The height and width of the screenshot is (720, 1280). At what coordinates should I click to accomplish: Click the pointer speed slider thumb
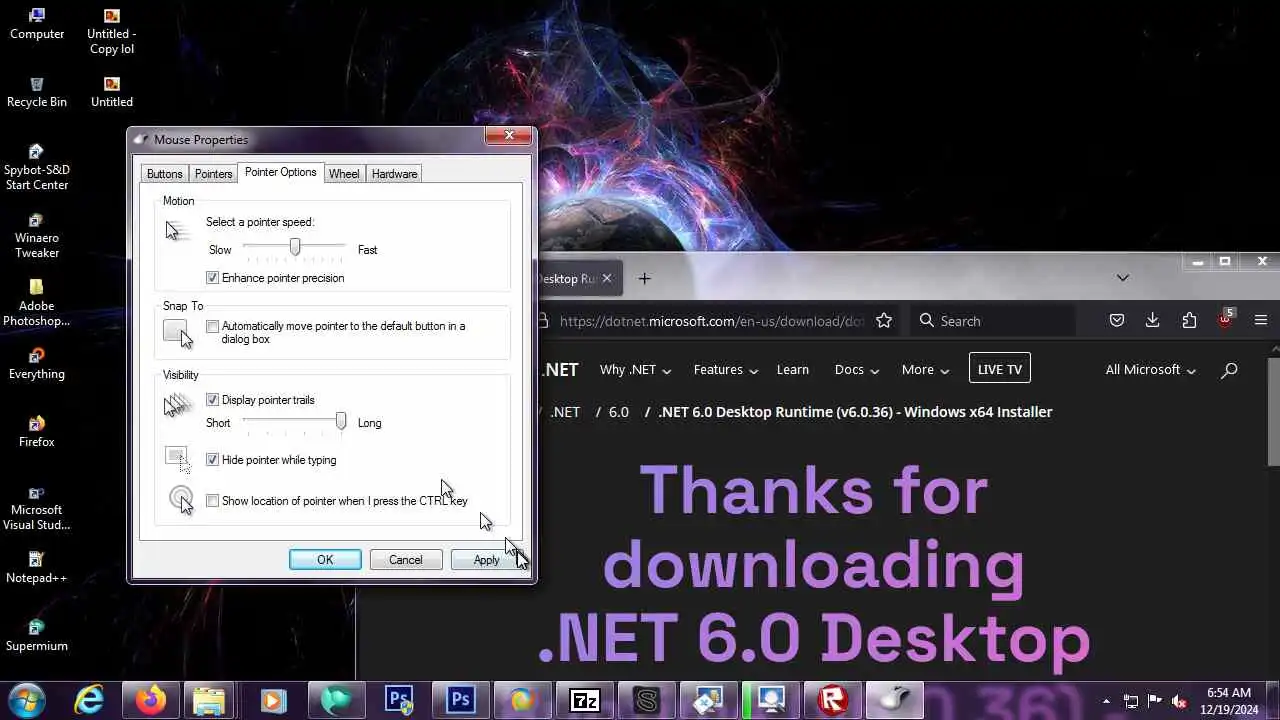294,246
